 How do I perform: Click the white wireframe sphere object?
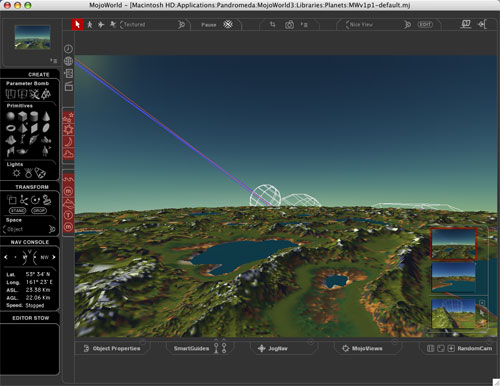tap(265, 195)
